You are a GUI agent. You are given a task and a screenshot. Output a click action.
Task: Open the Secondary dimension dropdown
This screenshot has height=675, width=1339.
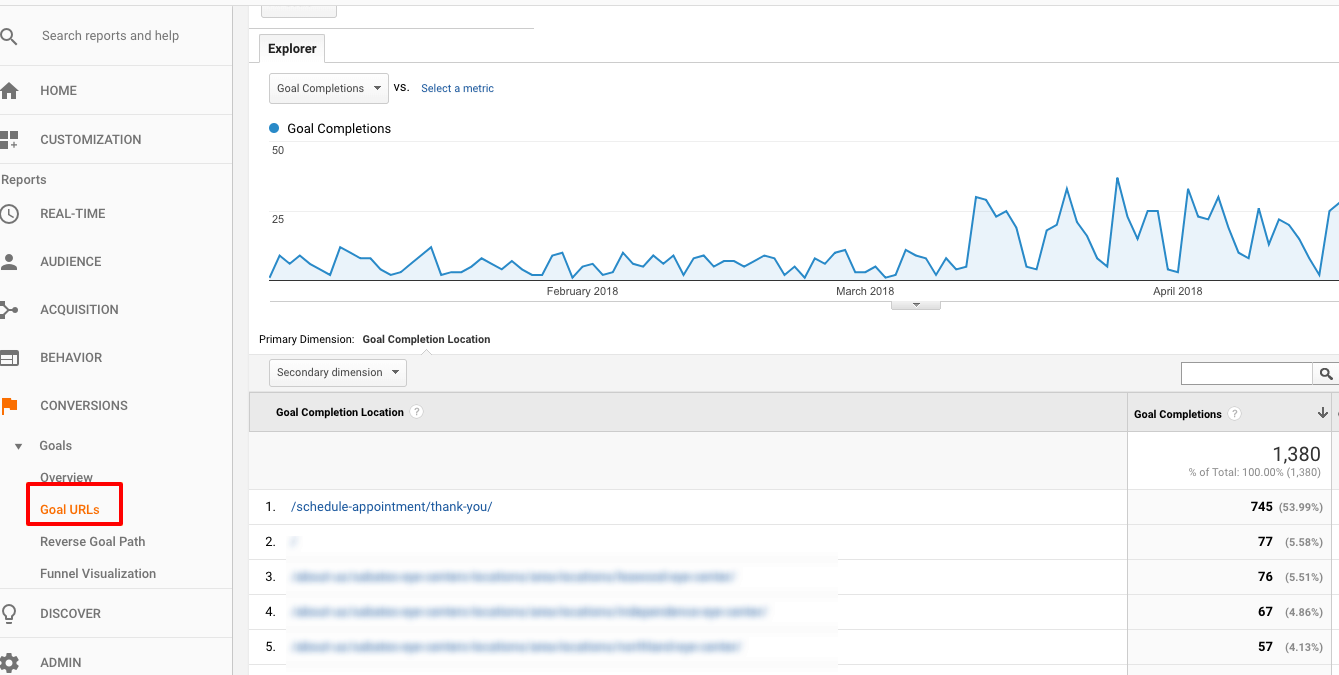pos(338,373)
